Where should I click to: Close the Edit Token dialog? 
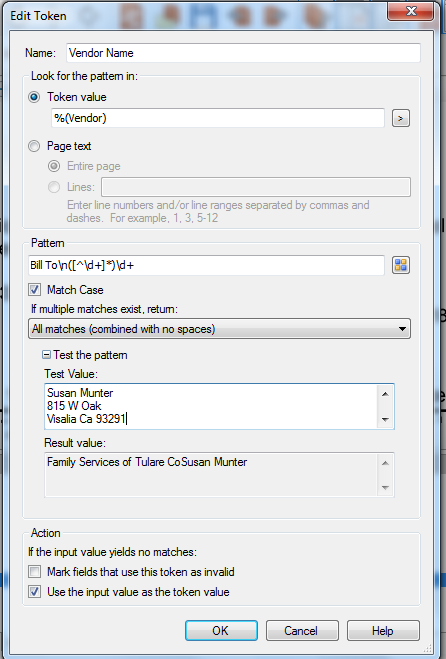coord(410,11)
